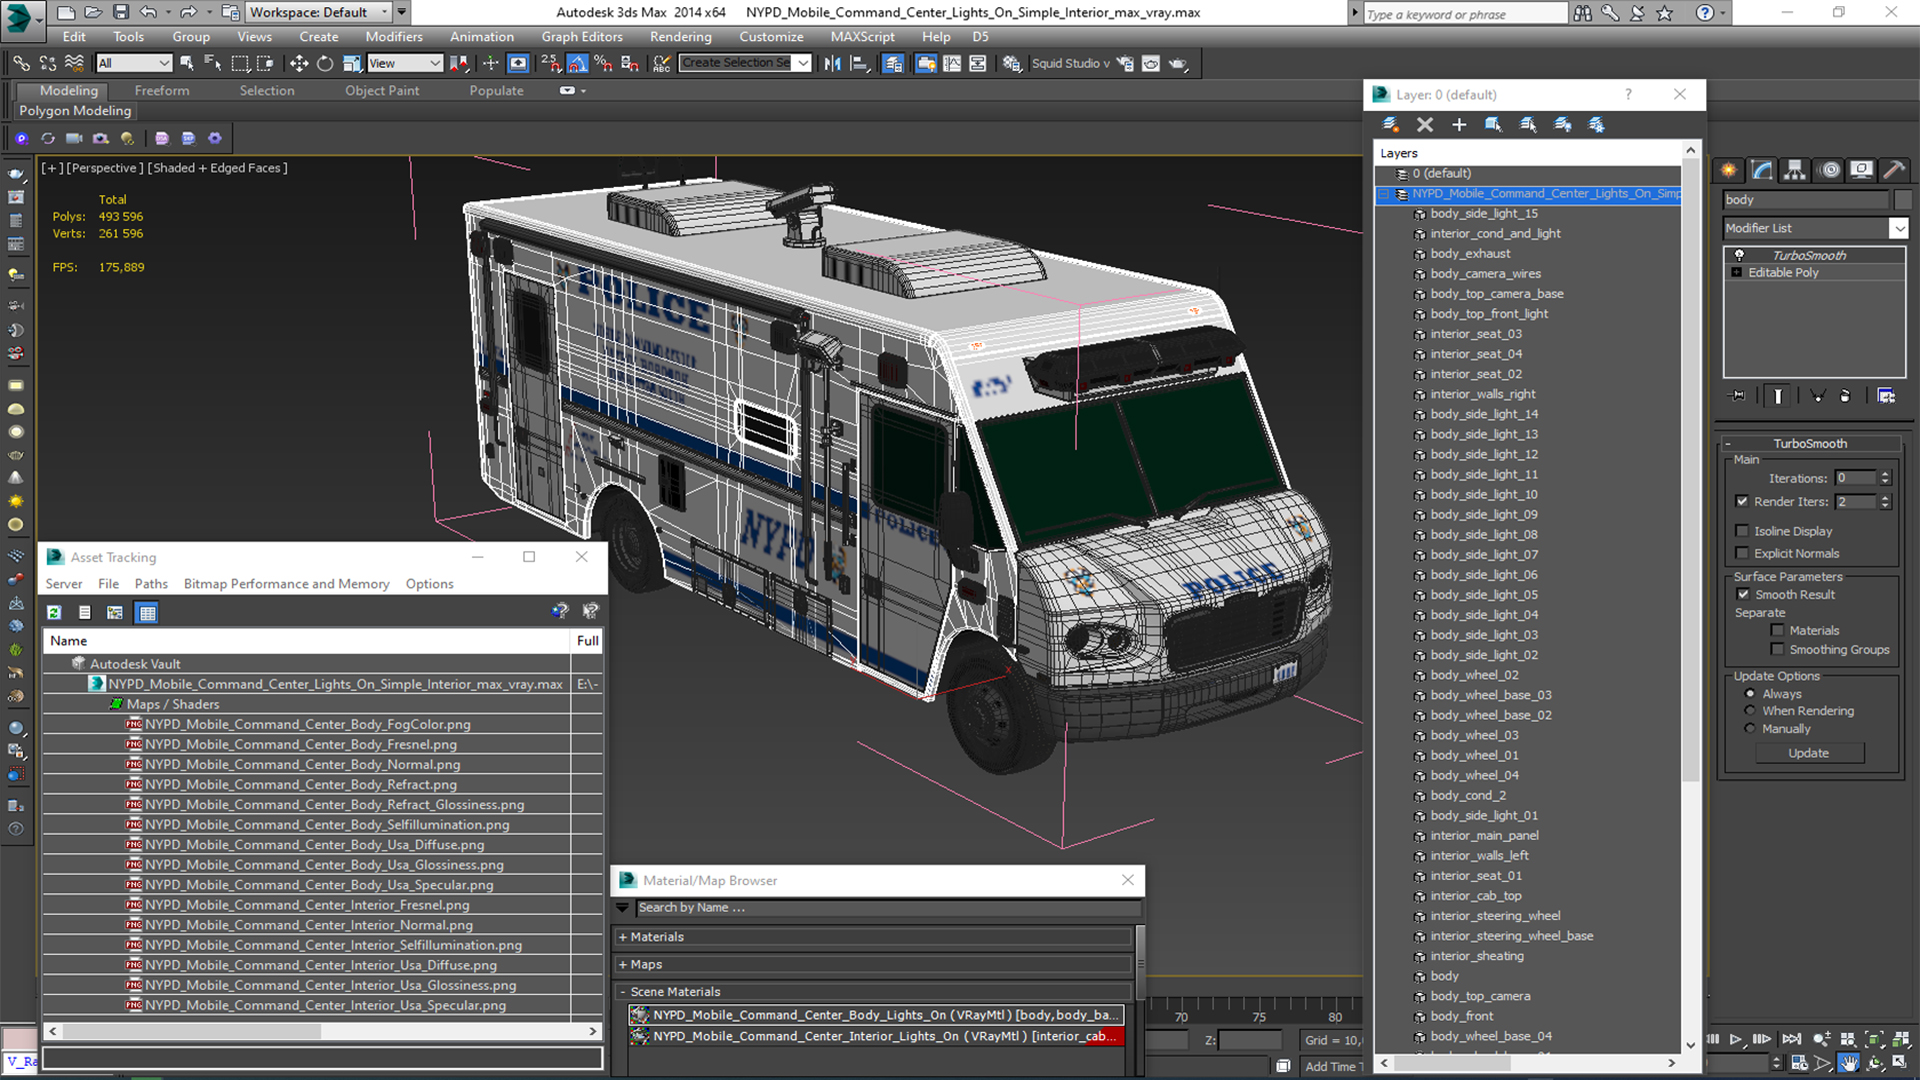
Task: Enable Separate by Smoothing Groups checkbox
Action: 1777,649
